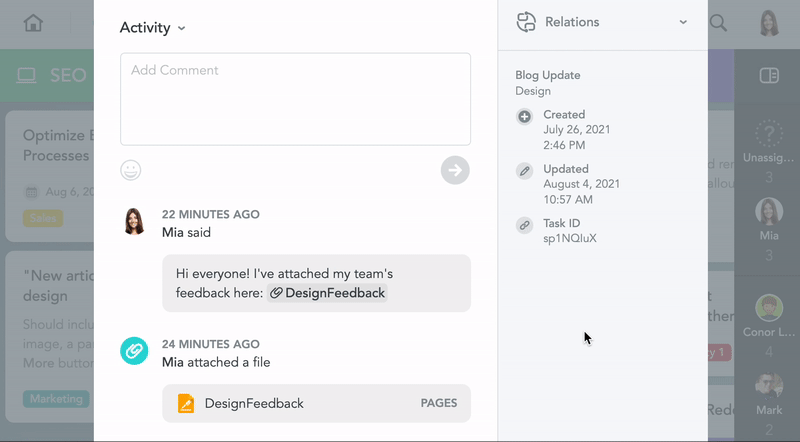Open the DesignFeedback link in Mia's comment
This screenshot has width=800, height=442.
327,293
